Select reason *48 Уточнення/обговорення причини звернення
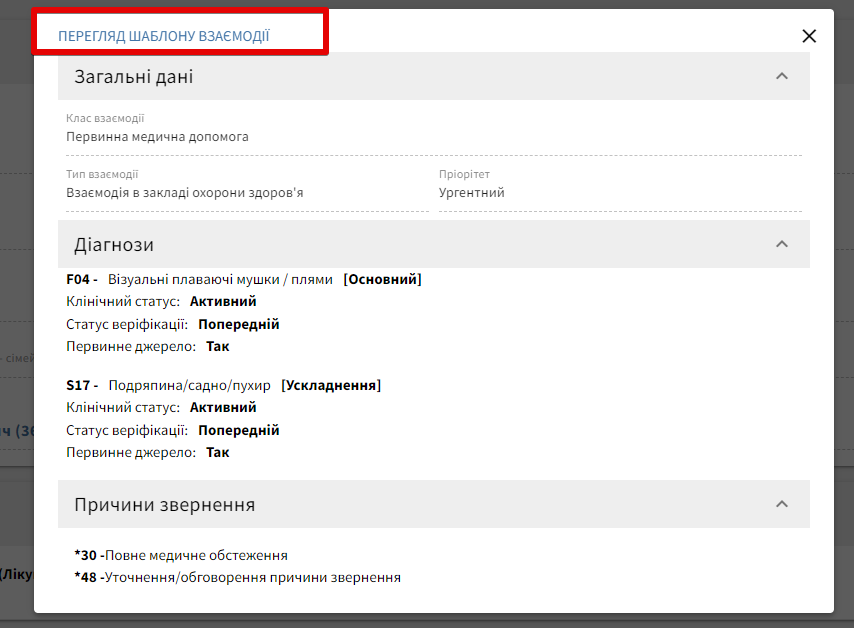 (x=237, y=577)
